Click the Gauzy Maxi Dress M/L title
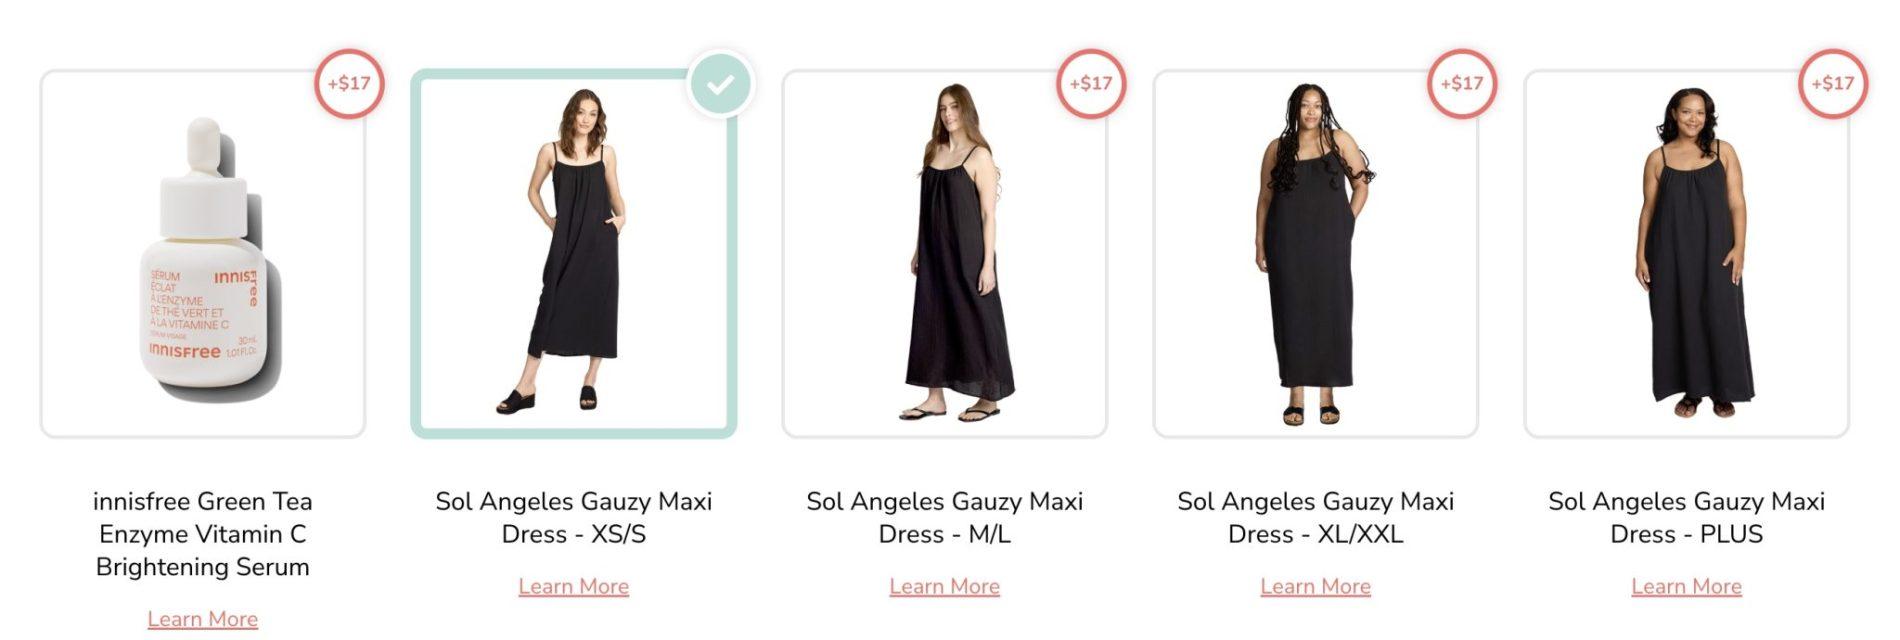The width and height of the screenshot is (1900, 640). point(945,518)
